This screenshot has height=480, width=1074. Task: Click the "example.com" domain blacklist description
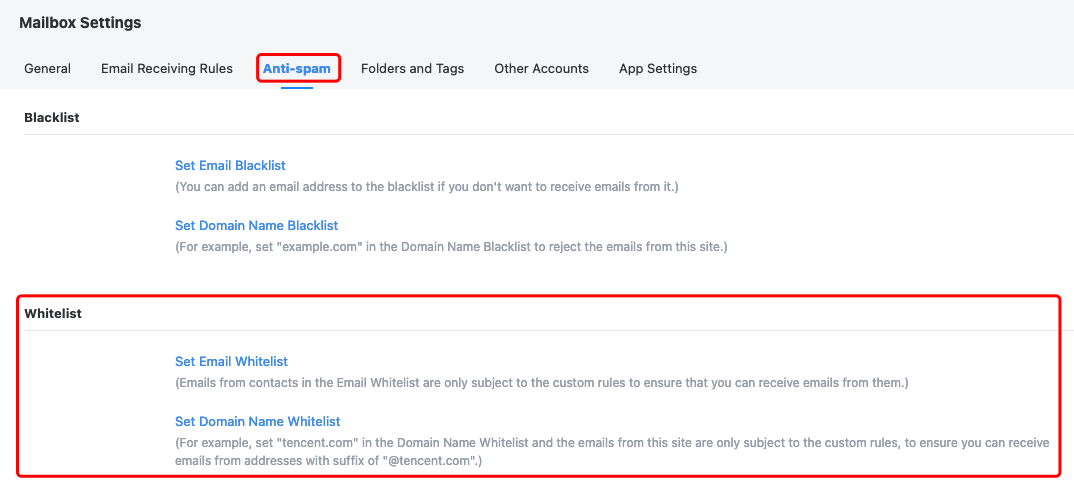[451, 246]
